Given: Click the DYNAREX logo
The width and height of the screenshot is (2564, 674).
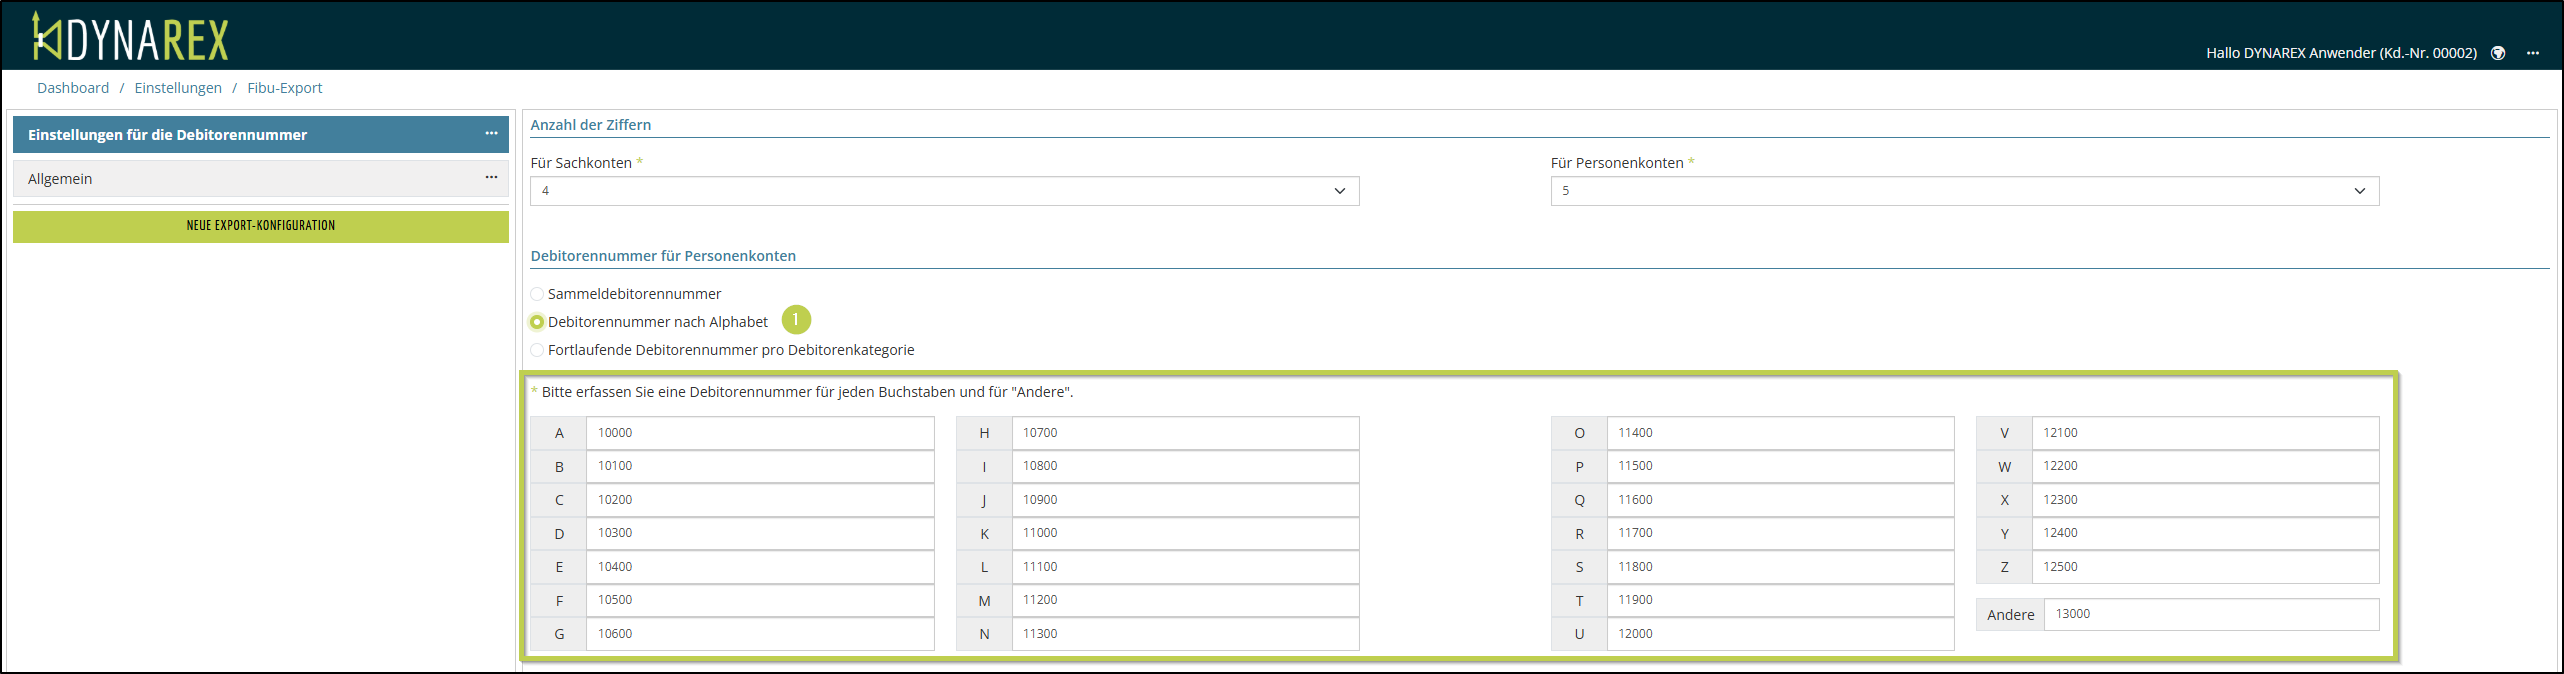Looking at the screenshot, I should (x=130, y=38).
